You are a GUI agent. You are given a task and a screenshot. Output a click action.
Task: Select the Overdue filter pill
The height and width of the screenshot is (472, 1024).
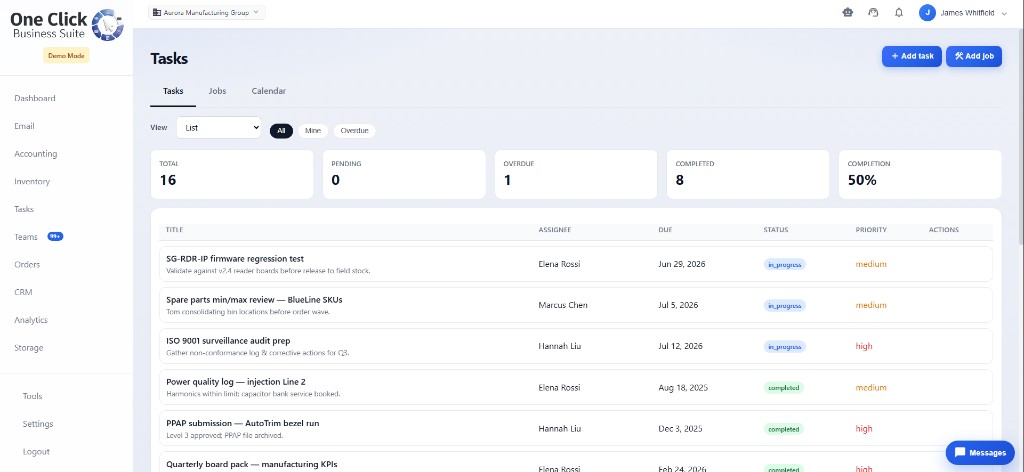tap(355, 131)
